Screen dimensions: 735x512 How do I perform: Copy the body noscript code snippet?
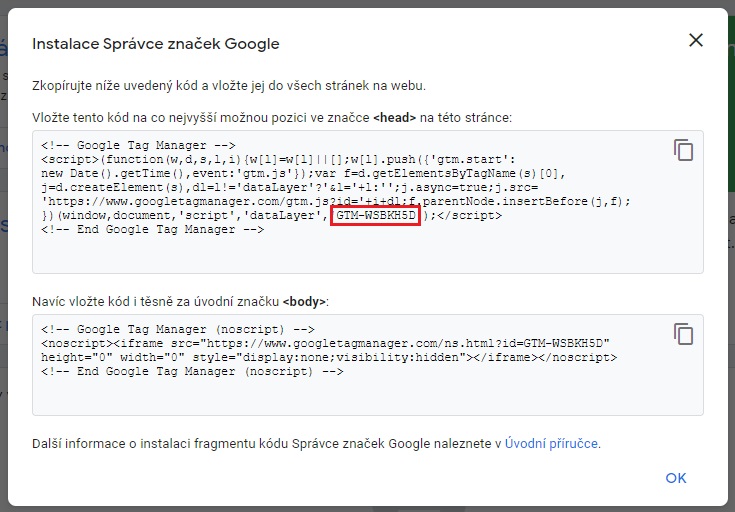pyautogui.click(x=683, y=334)
